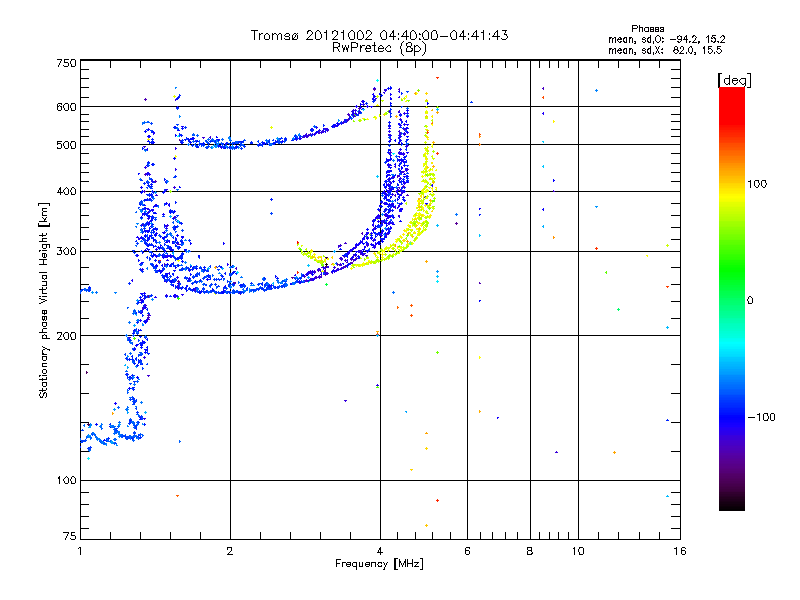Viewport: 800px width, 600px height.
Task: Click the "[deg]" colorbar unit label
Action: point(734,80)
